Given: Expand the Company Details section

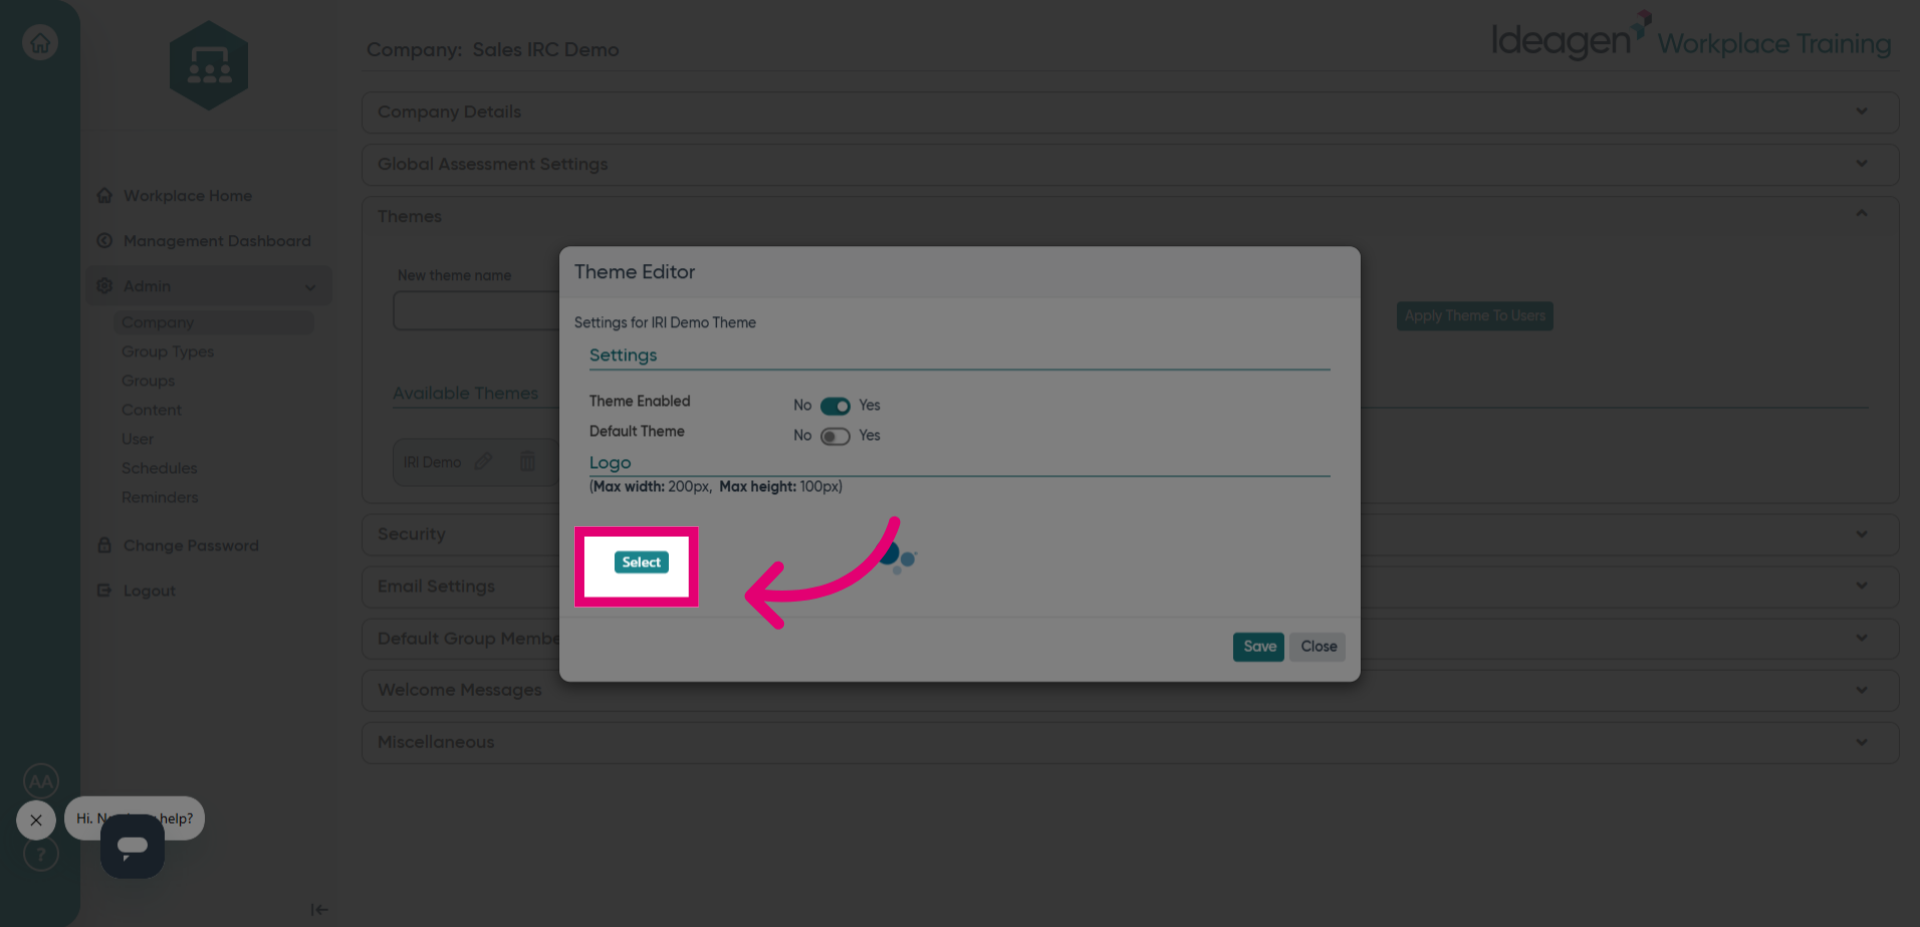Looking at the screenshot, I should (x=1130, y=112).
